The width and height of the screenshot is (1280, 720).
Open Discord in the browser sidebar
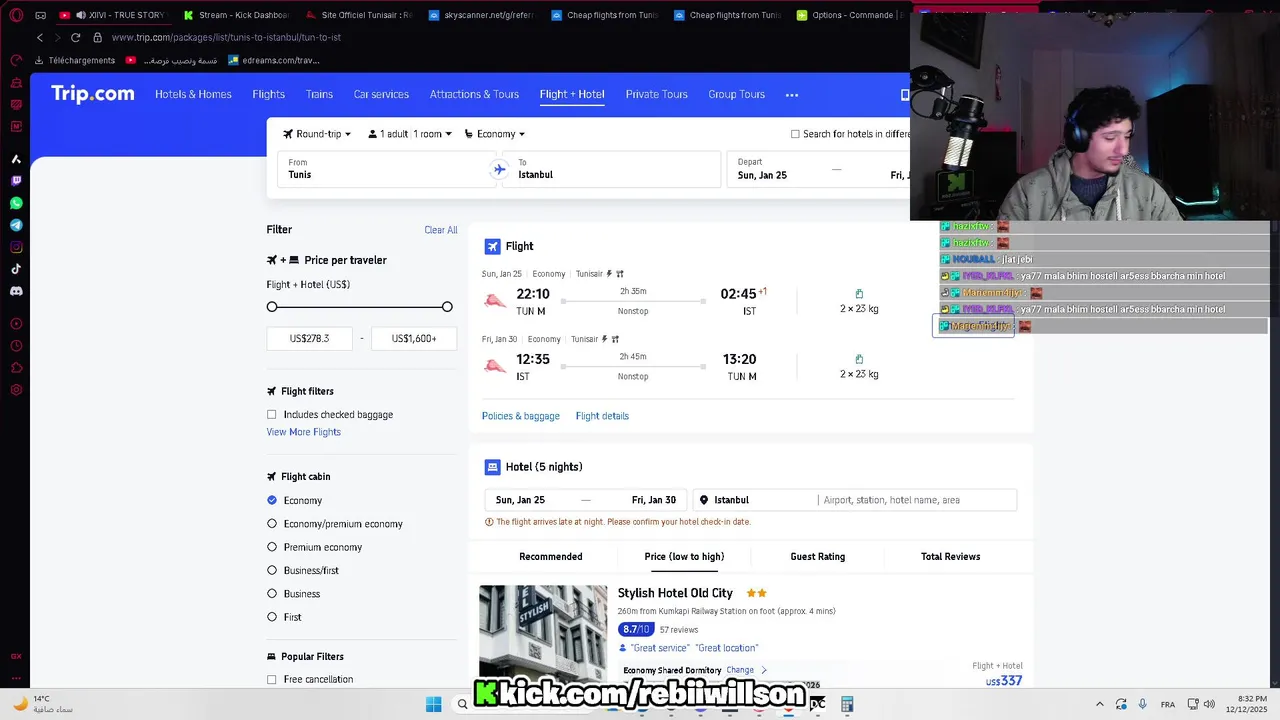click(x=16, y=291)
